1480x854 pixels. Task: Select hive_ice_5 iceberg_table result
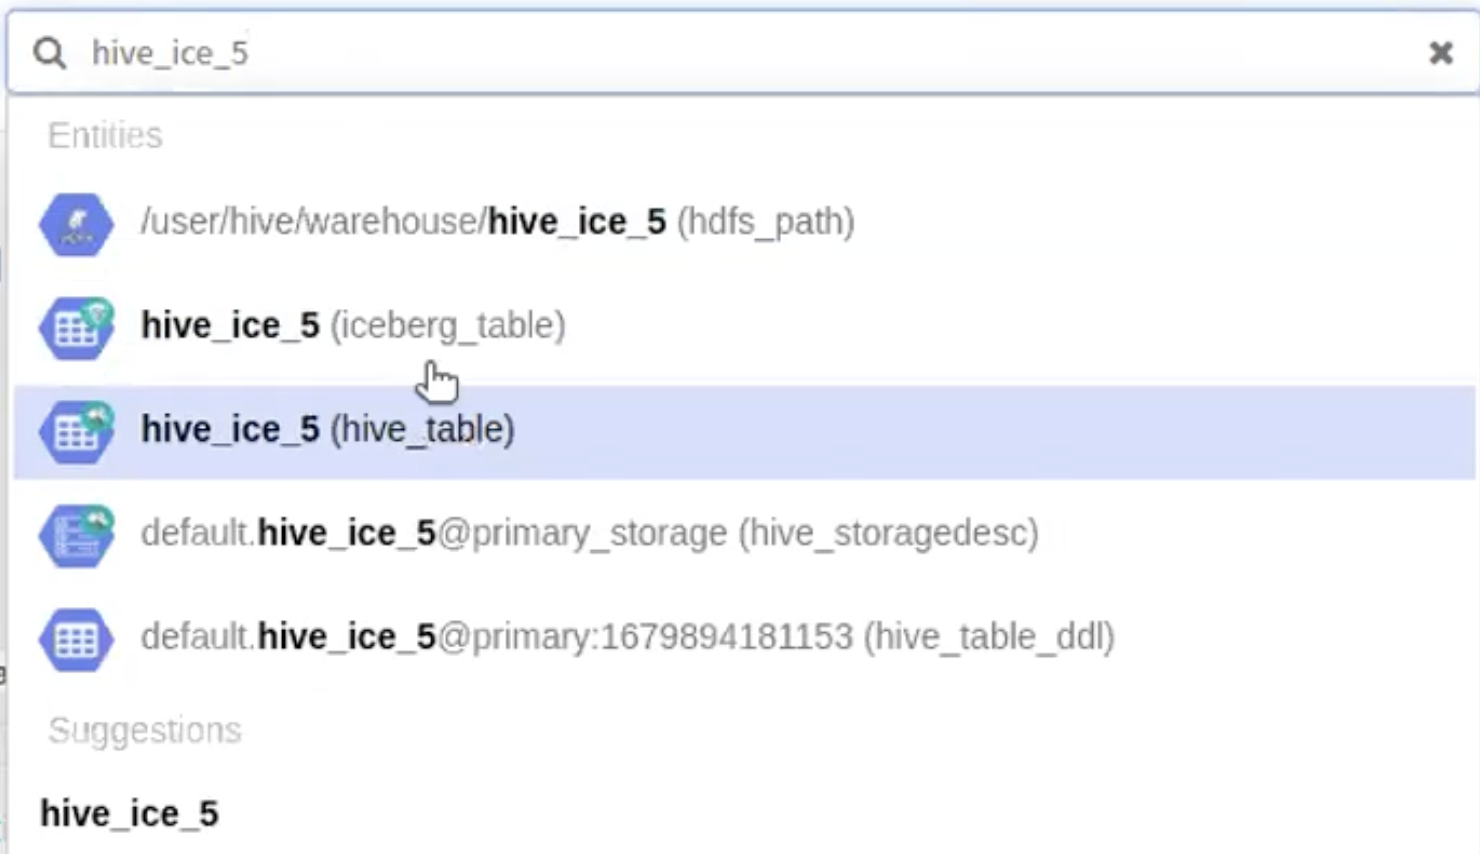[230, 325]
